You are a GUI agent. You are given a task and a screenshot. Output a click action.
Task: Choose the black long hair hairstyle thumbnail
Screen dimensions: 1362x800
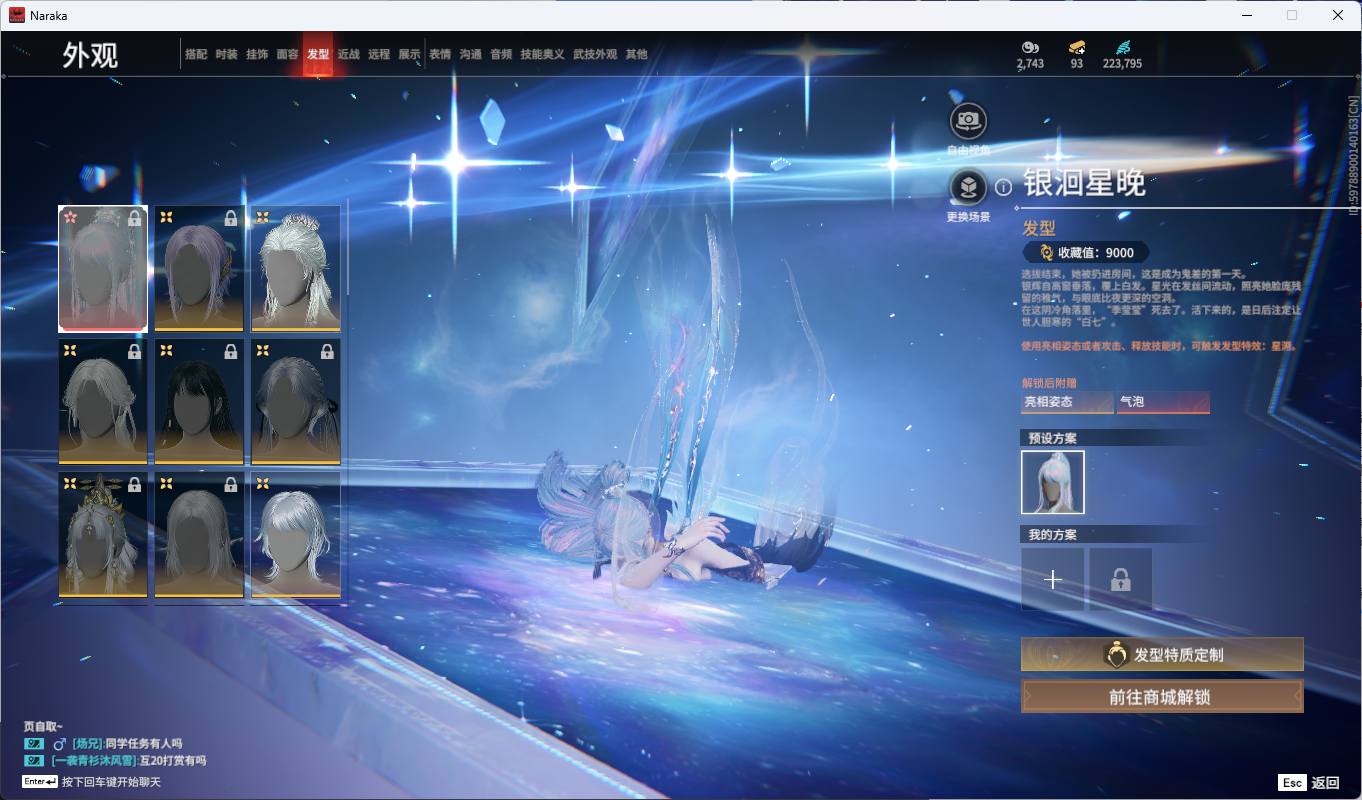coord(199,402)
